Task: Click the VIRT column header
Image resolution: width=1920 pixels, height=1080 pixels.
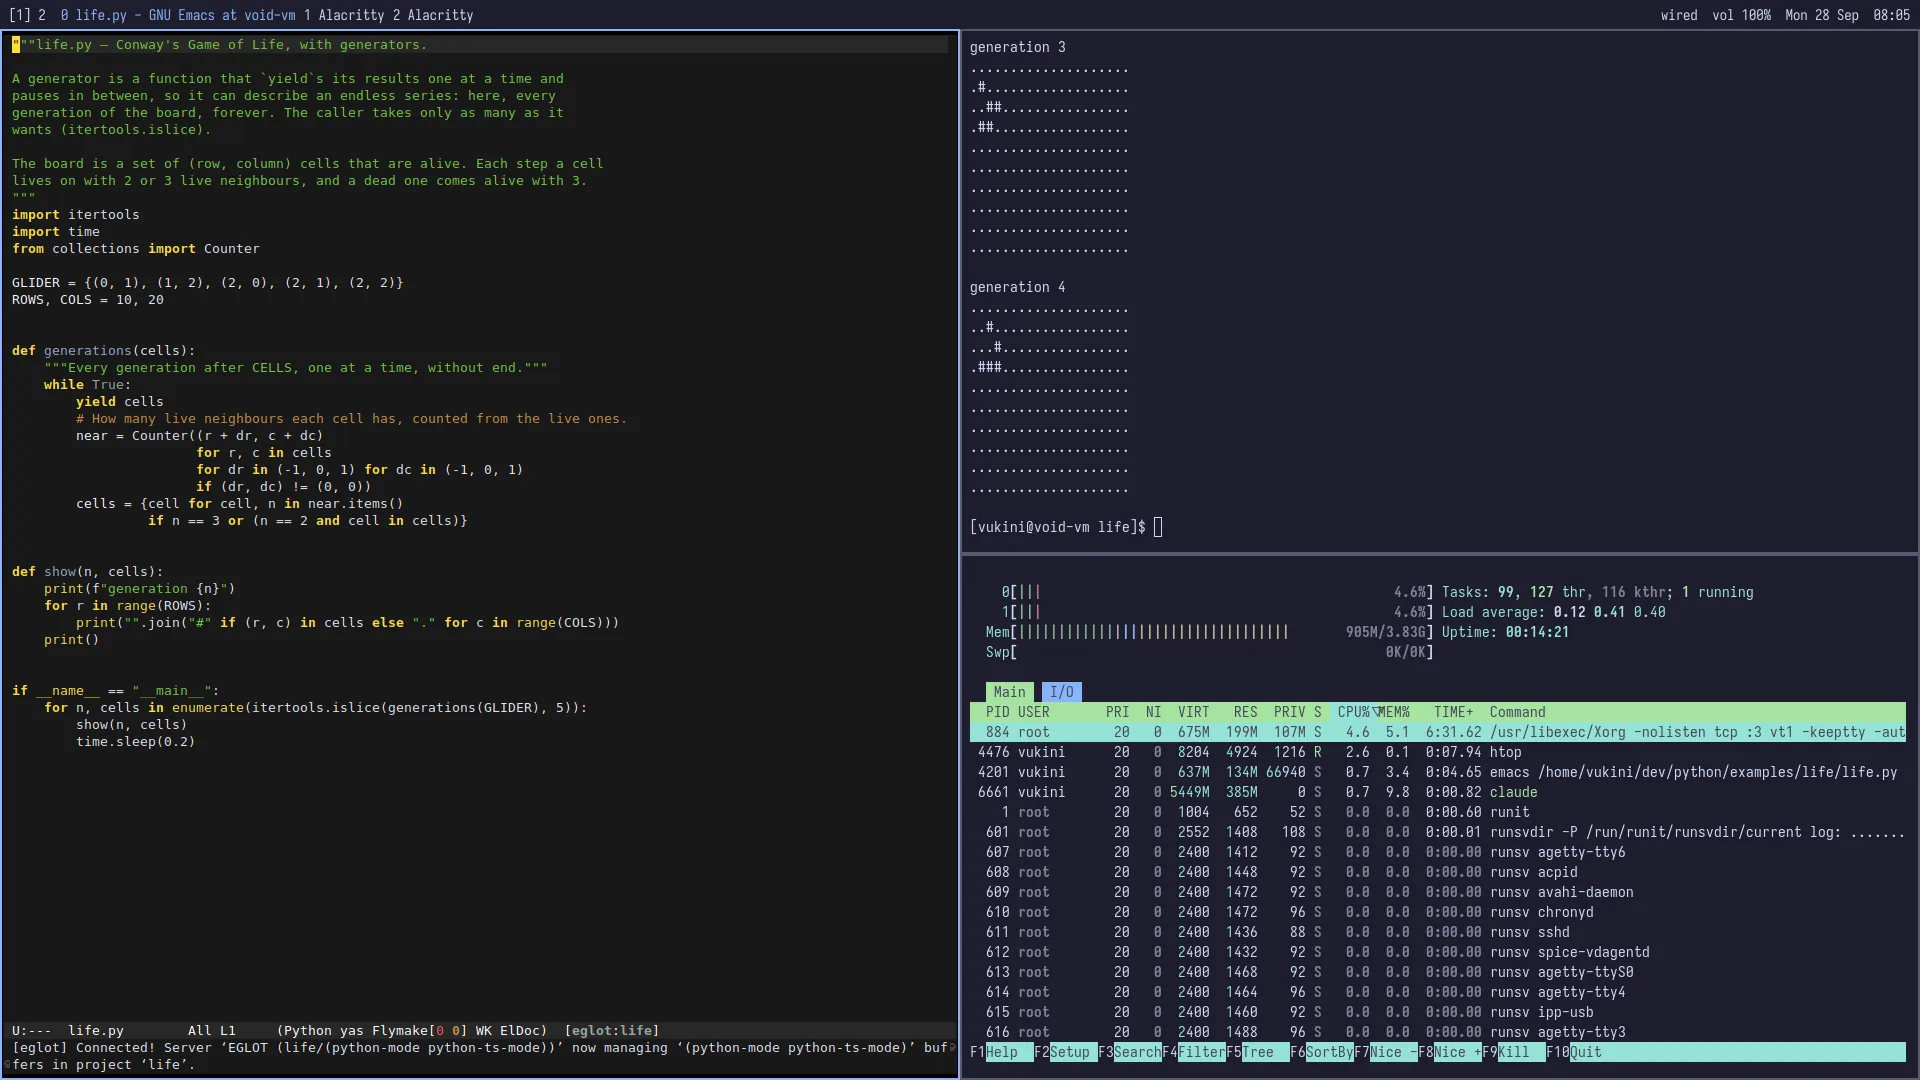Action: tap(1193, 712)
